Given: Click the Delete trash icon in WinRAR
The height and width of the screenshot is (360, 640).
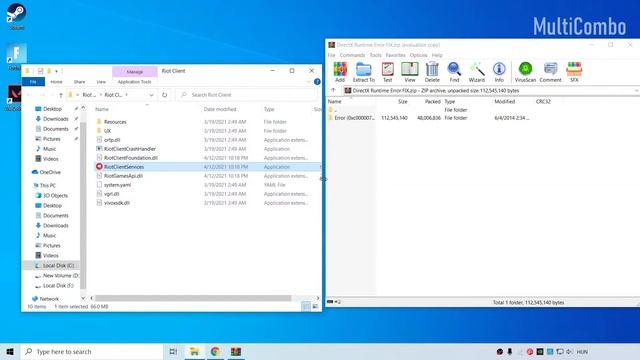Looking at the screenshot, I should pos(432,72).
